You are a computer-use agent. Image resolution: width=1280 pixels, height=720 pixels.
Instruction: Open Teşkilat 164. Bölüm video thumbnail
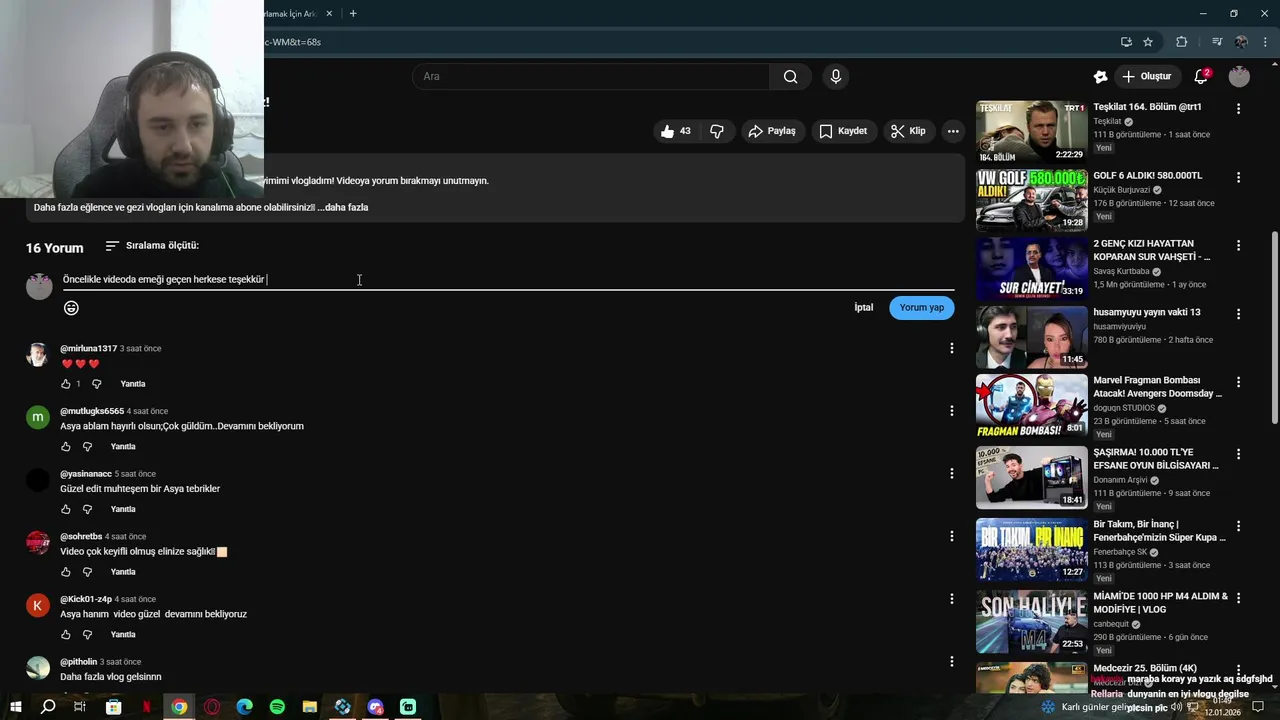point(1031,131)
